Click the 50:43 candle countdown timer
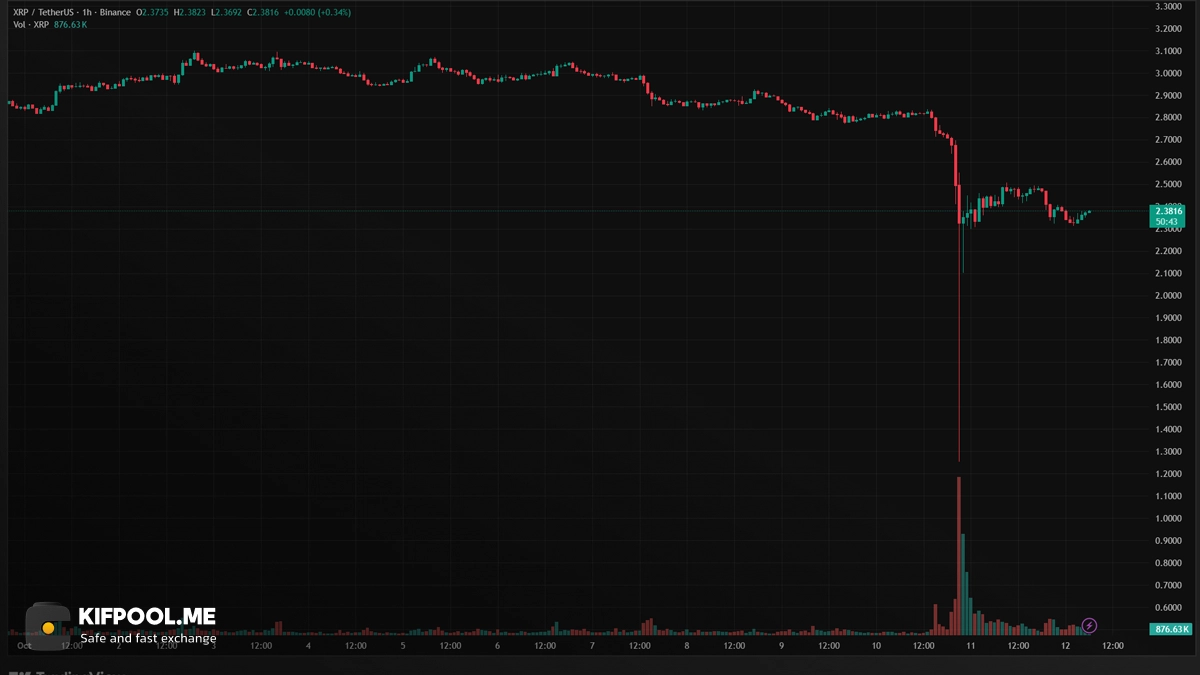The height and width of the screenshot is (675, 1200). [1168, 221]
